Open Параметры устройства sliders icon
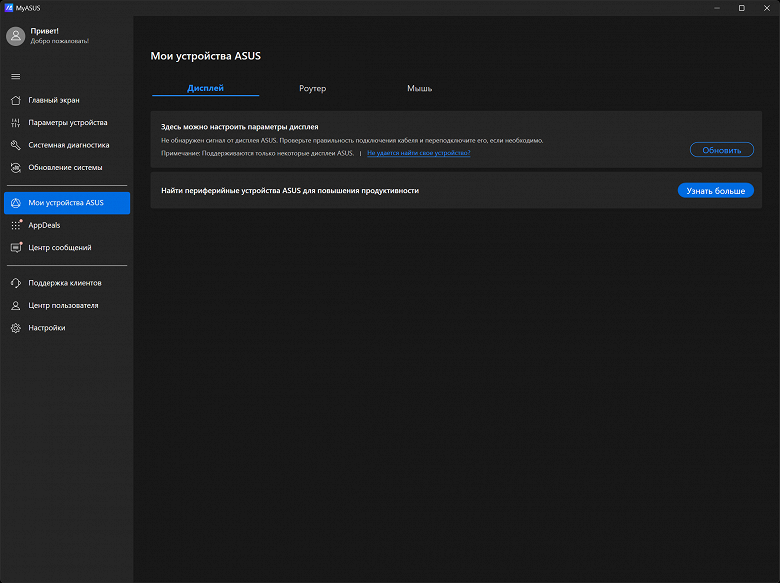Image resolution: width=780 pixels, height=583 pixels. tap(15, 123)
